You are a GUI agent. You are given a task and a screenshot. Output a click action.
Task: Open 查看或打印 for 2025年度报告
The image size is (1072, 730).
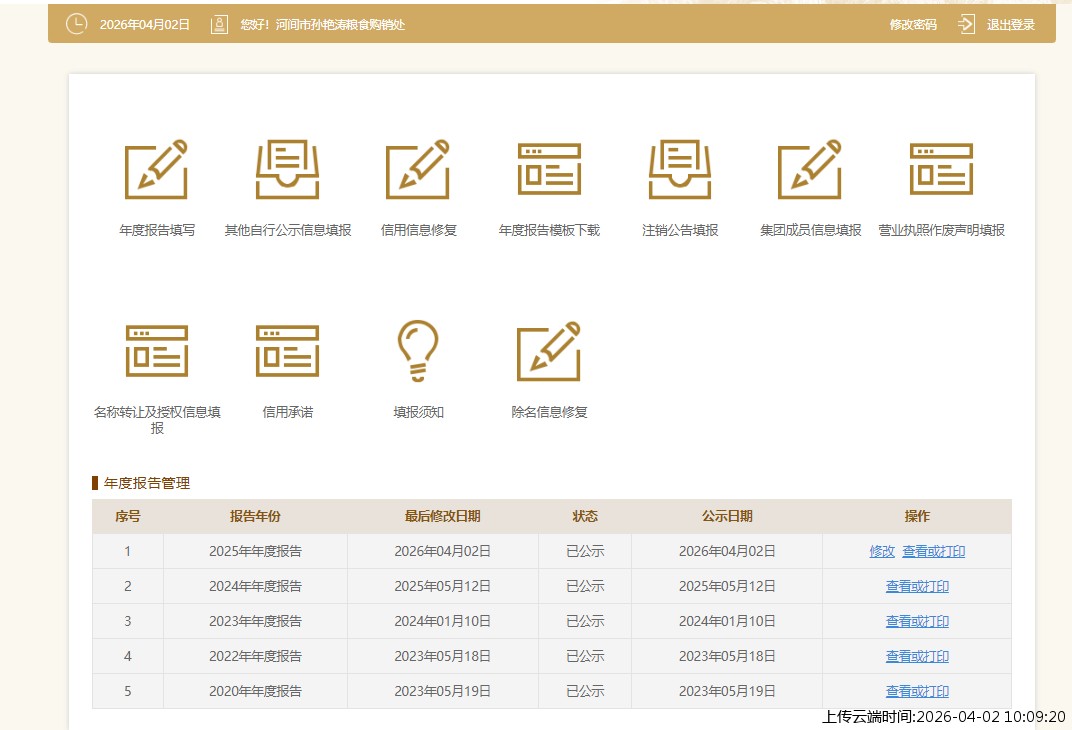tap(933, 551)
